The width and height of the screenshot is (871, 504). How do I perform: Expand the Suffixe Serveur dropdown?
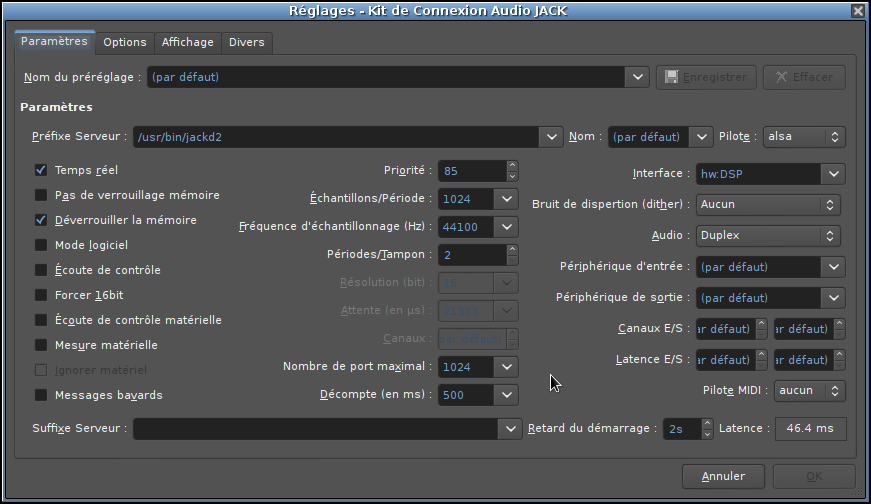click(510, 428)
